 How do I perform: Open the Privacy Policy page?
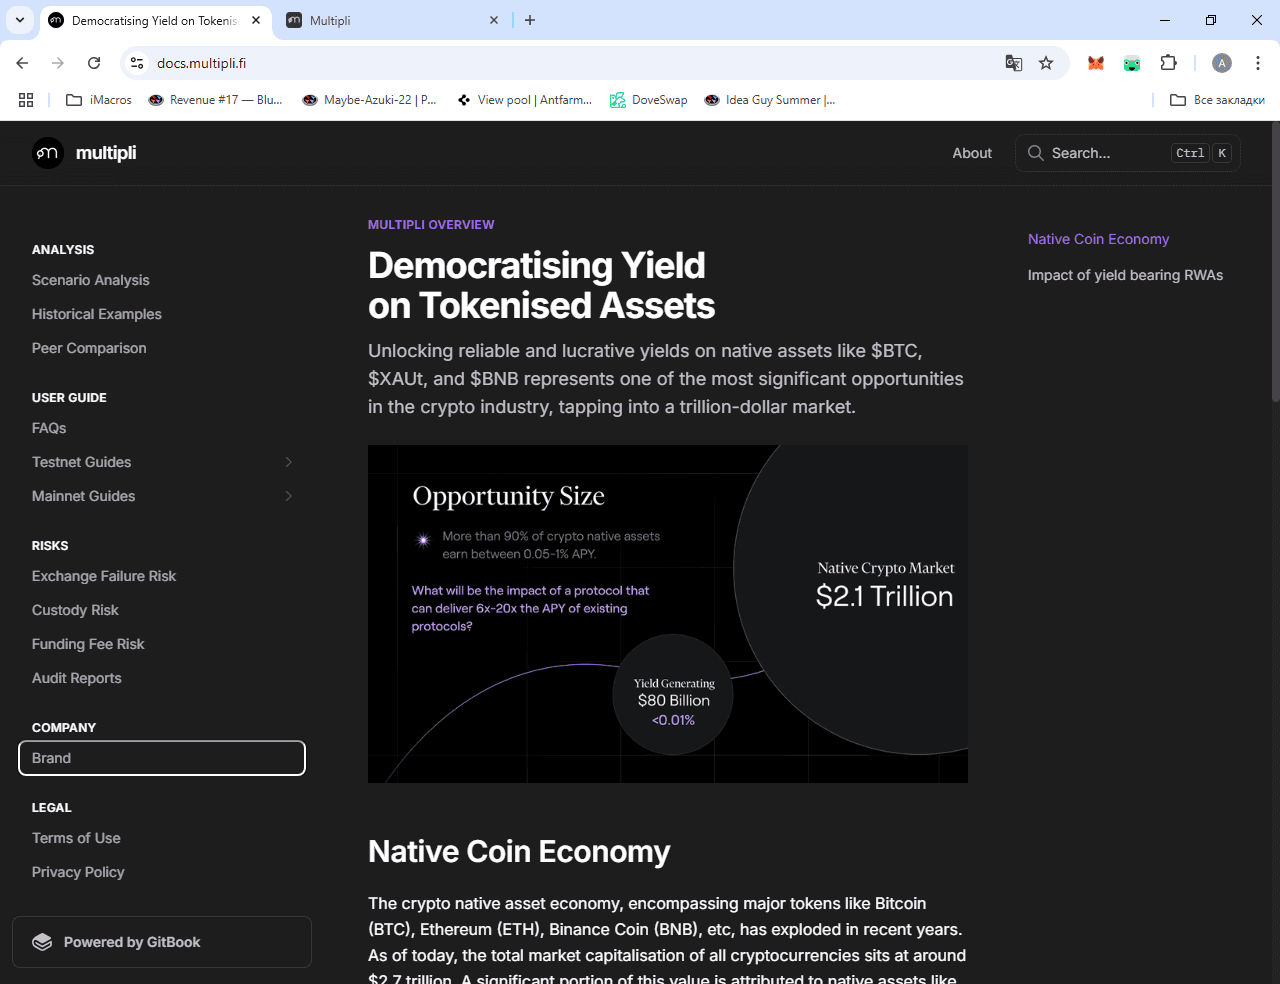78,872
